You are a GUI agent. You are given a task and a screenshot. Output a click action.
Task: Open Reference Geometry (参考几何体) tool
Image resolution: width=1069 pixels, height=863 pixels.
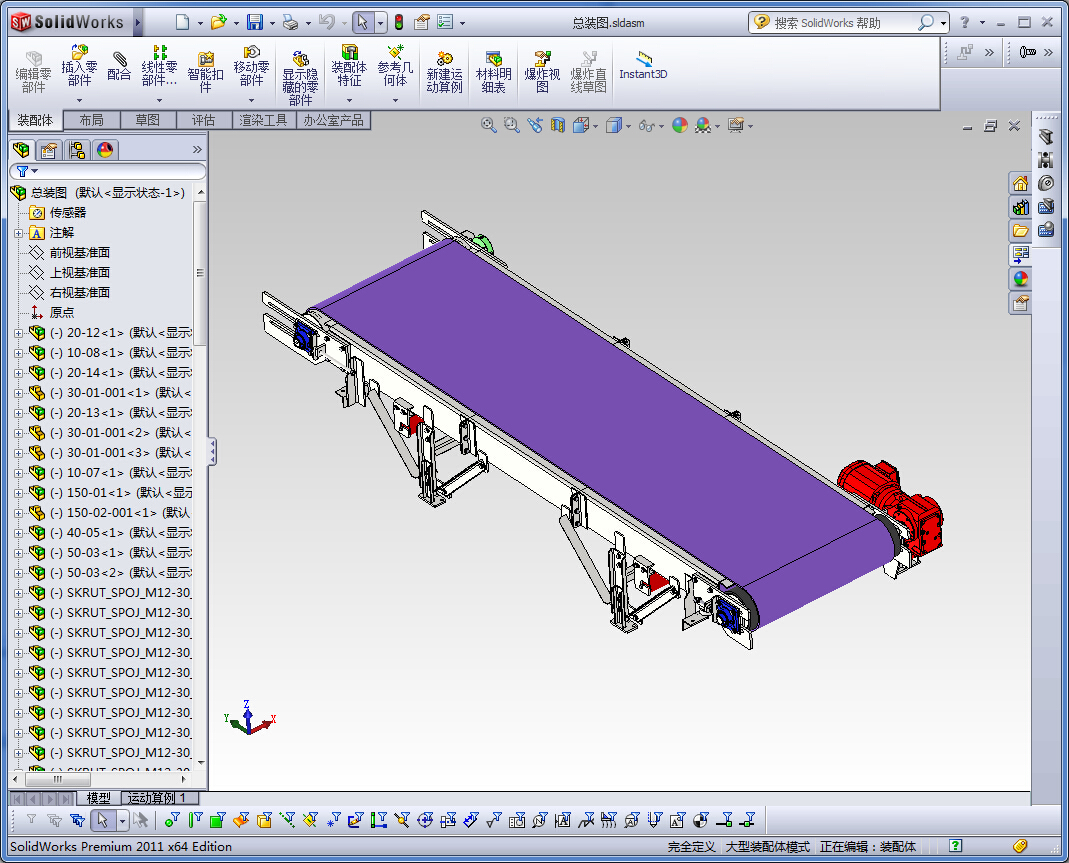[395, 66]
